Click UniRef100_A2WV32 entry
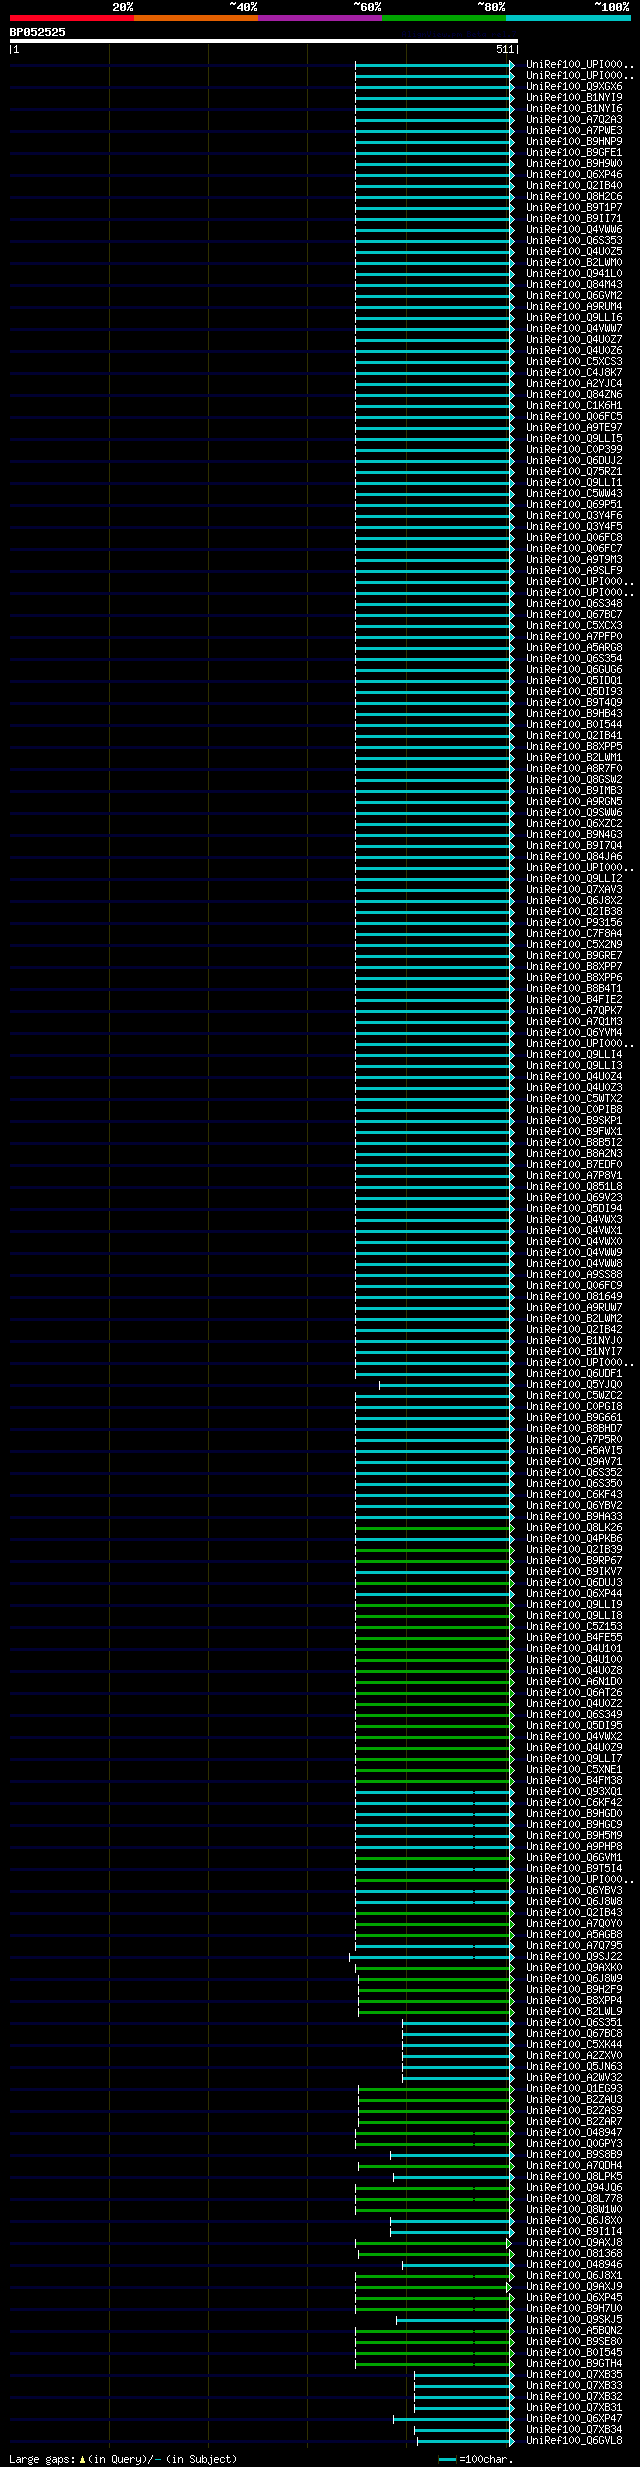This screenshot has height=2467, width=640. [574, 2078]
